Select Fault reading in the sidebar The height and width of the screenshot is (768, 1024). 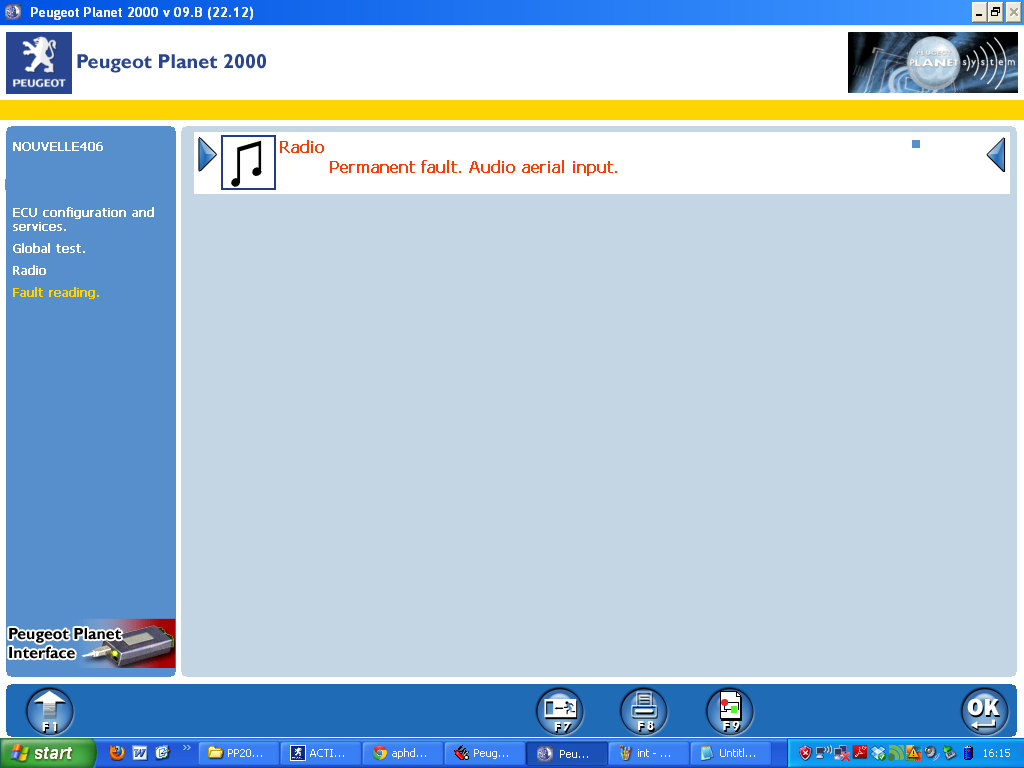click(56, 293)
